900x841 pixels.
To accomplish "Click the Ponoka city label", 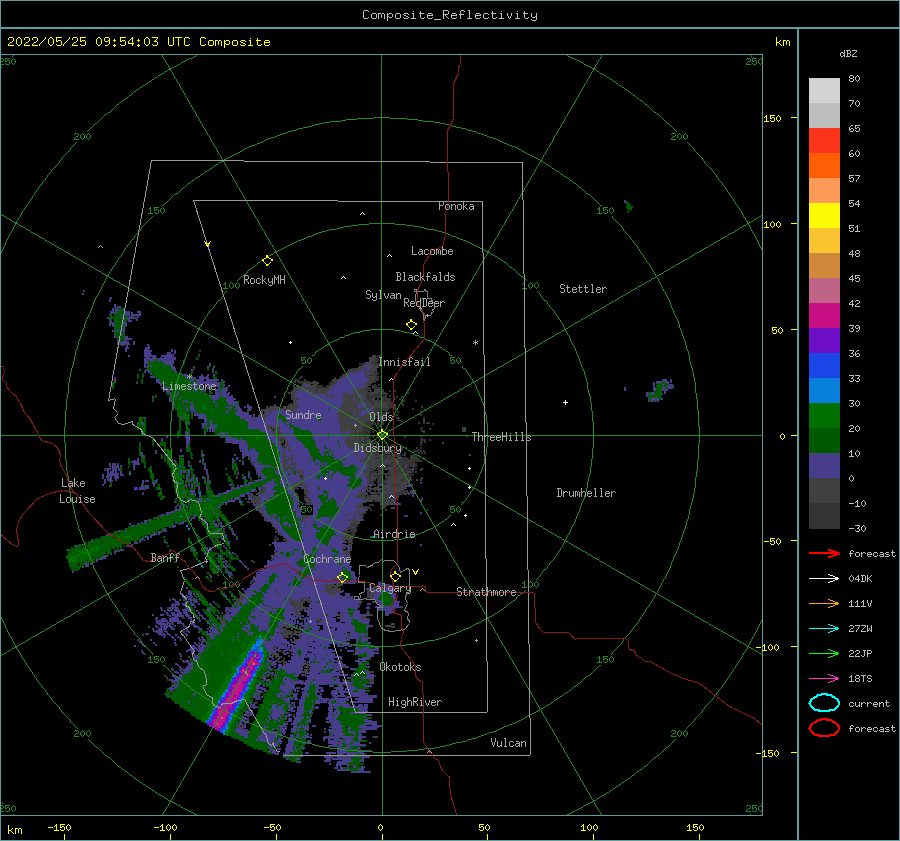I will (x=456, y=206).
